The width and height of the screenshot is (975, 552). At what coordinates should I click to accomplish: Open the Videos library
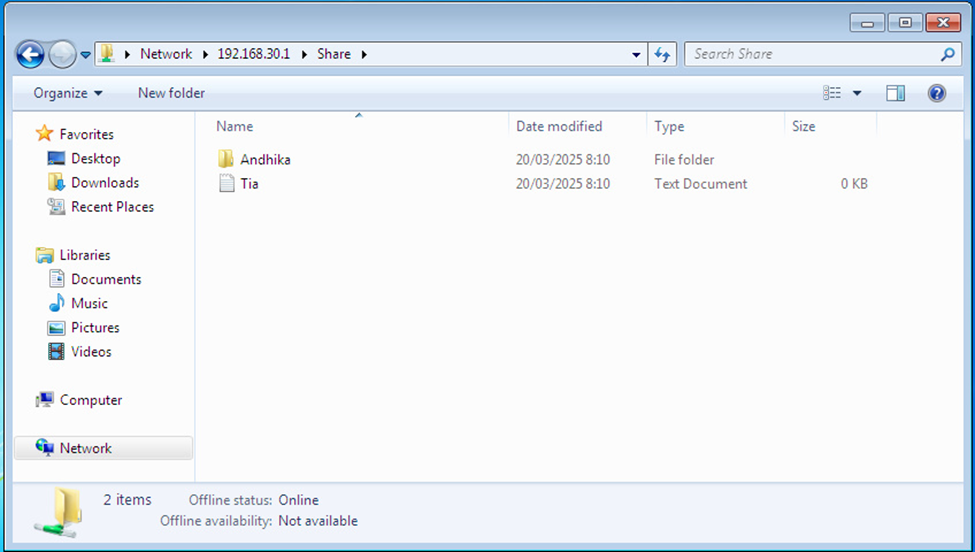click(x=91, y=352)
